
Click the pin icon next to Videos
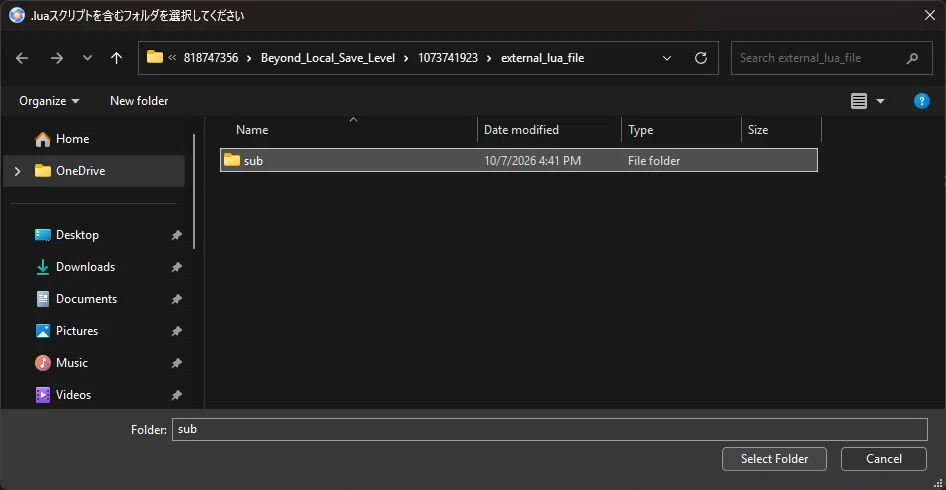coord(176,395)
